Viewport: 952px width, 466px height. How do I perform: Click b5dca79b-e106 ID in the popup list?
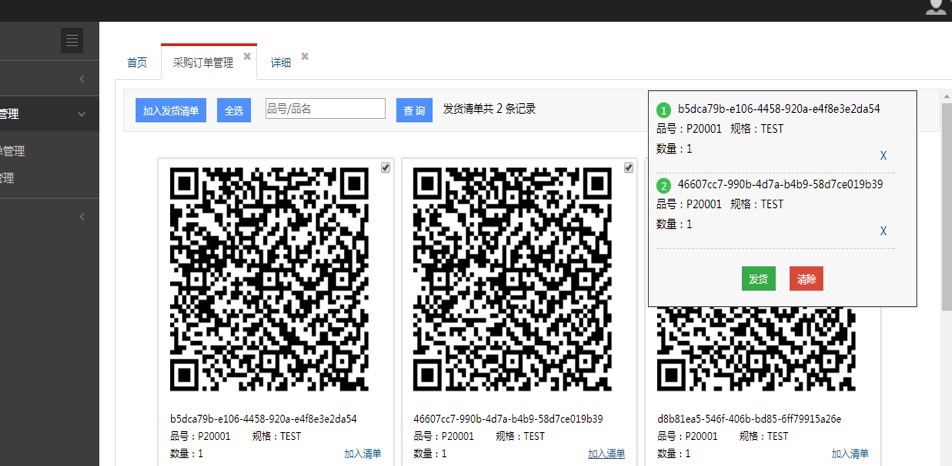779,109
